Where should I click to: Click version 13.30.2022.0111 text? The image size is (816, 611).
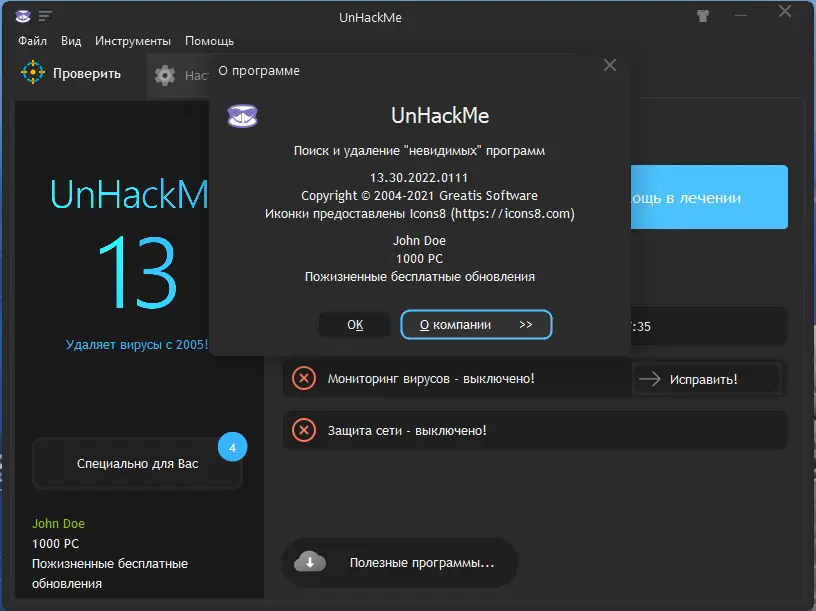point(419,177)
